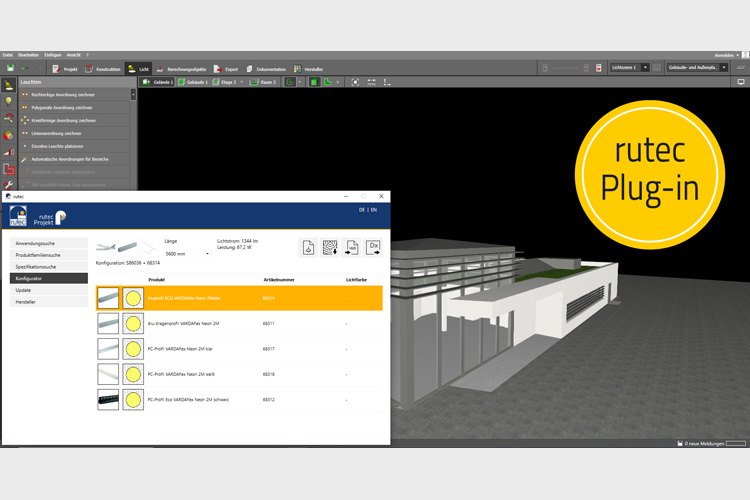Select the red-and-white ramp icon in the sidebar
The width and height of the screenshot is (750, 500).
tap(9, 152)
